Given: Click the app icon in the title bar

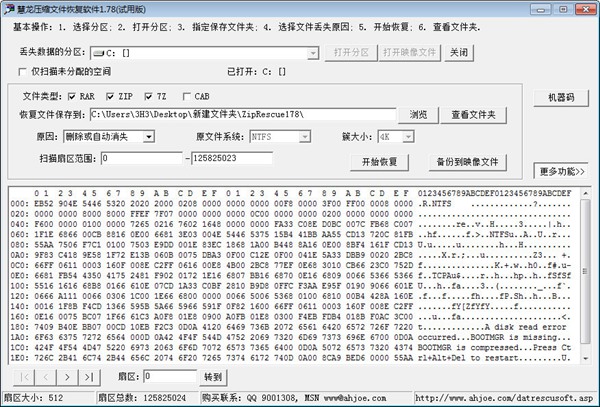Looking at the screenshot, I should point(9,9).
